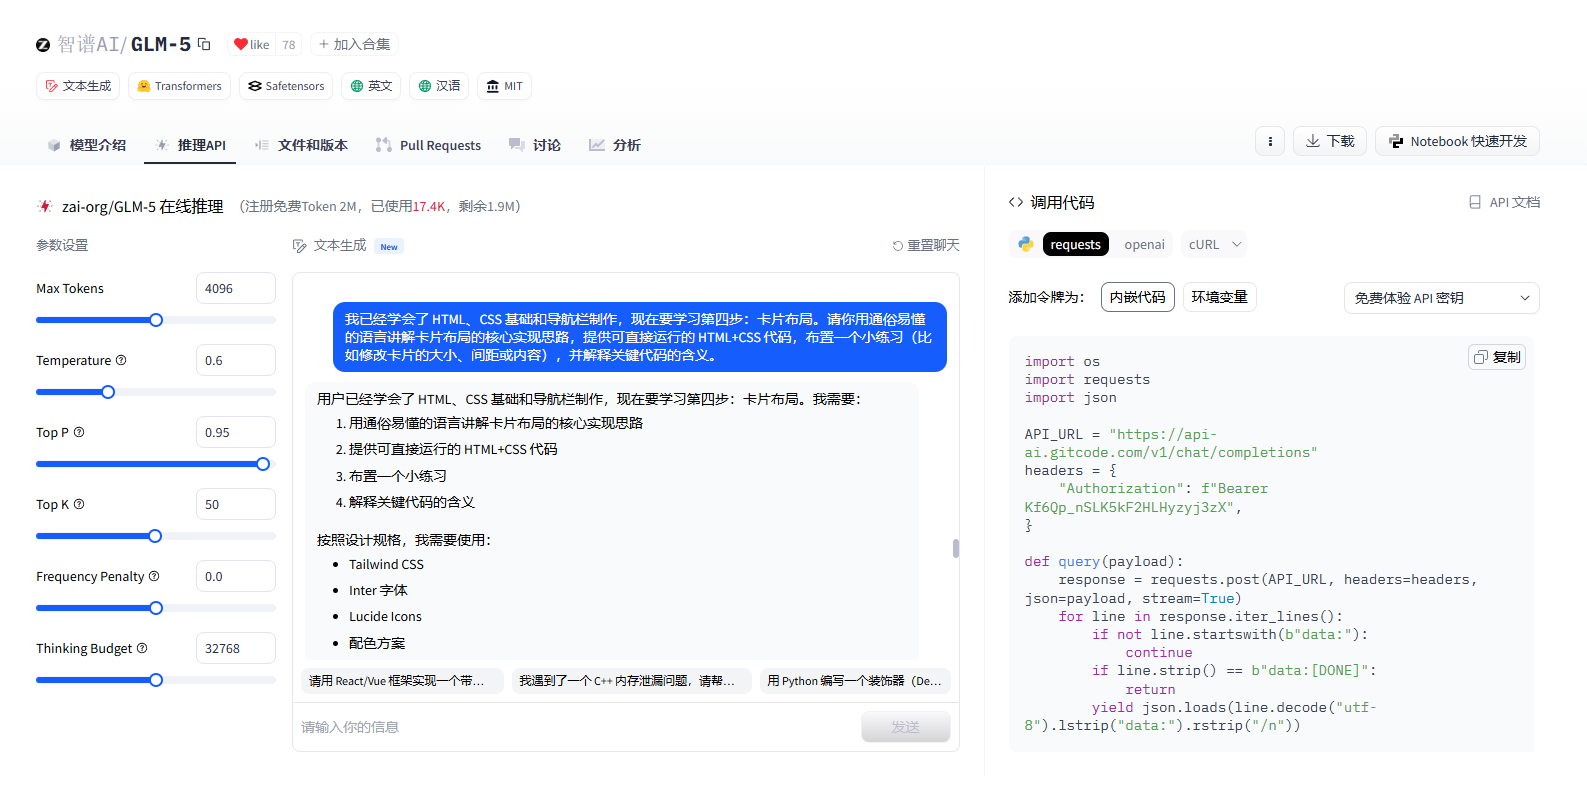Copy the code with 复制 button
The width and height of the screenshot is (1587, 790).
tap(1497, 357)
